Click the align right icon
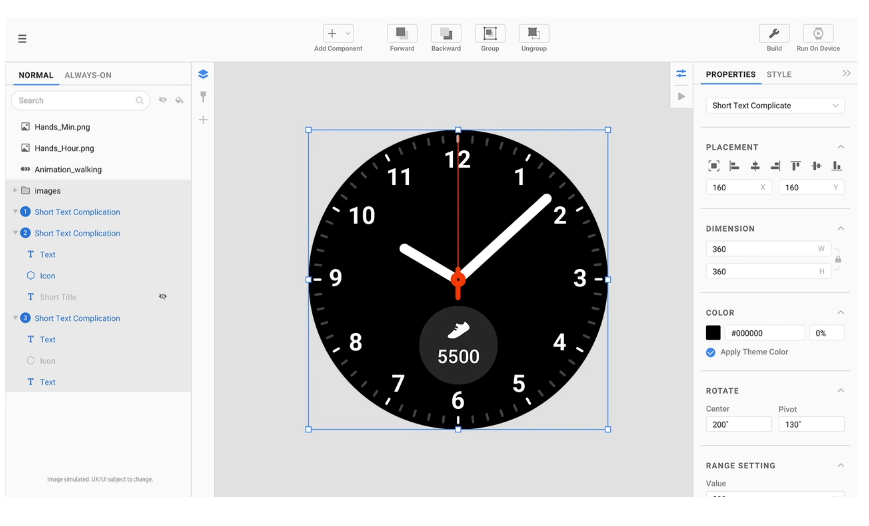 click(775, 166)
